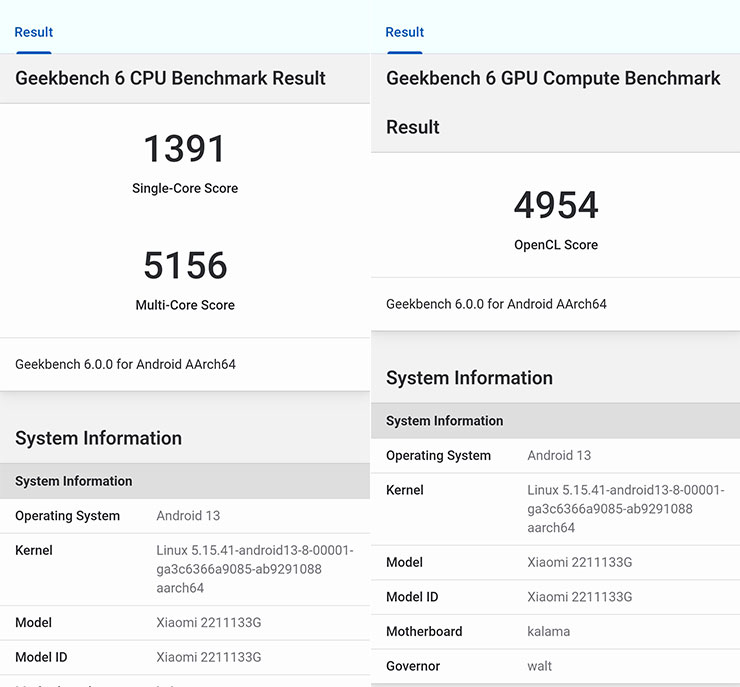Click the System Information table header in the GPU panel
Image resolution: width=740 pixels, height=687 pixels.
click(555, 420)
